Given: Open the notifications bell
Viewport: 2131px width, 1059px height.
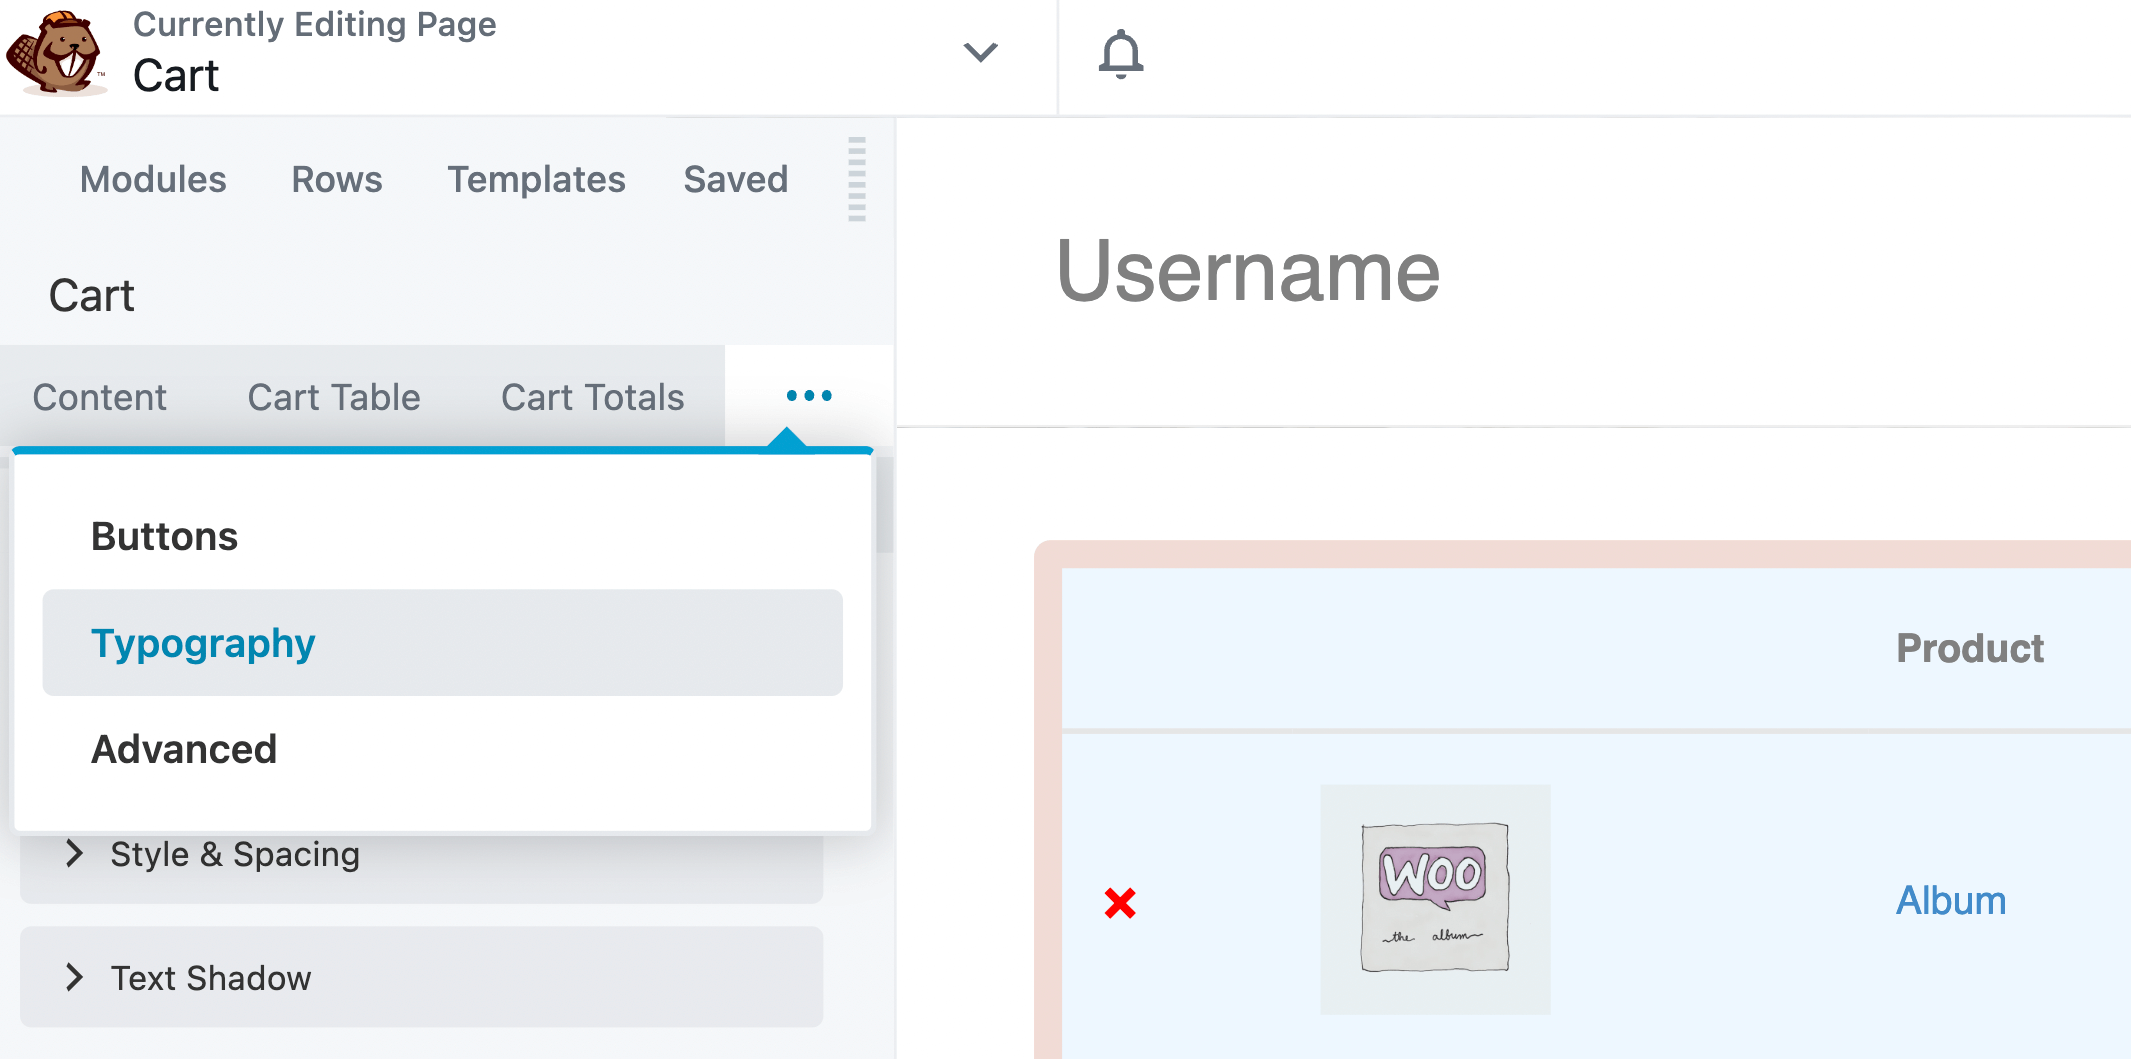Looking at the screenshot, I should (x=1121, y=56).
